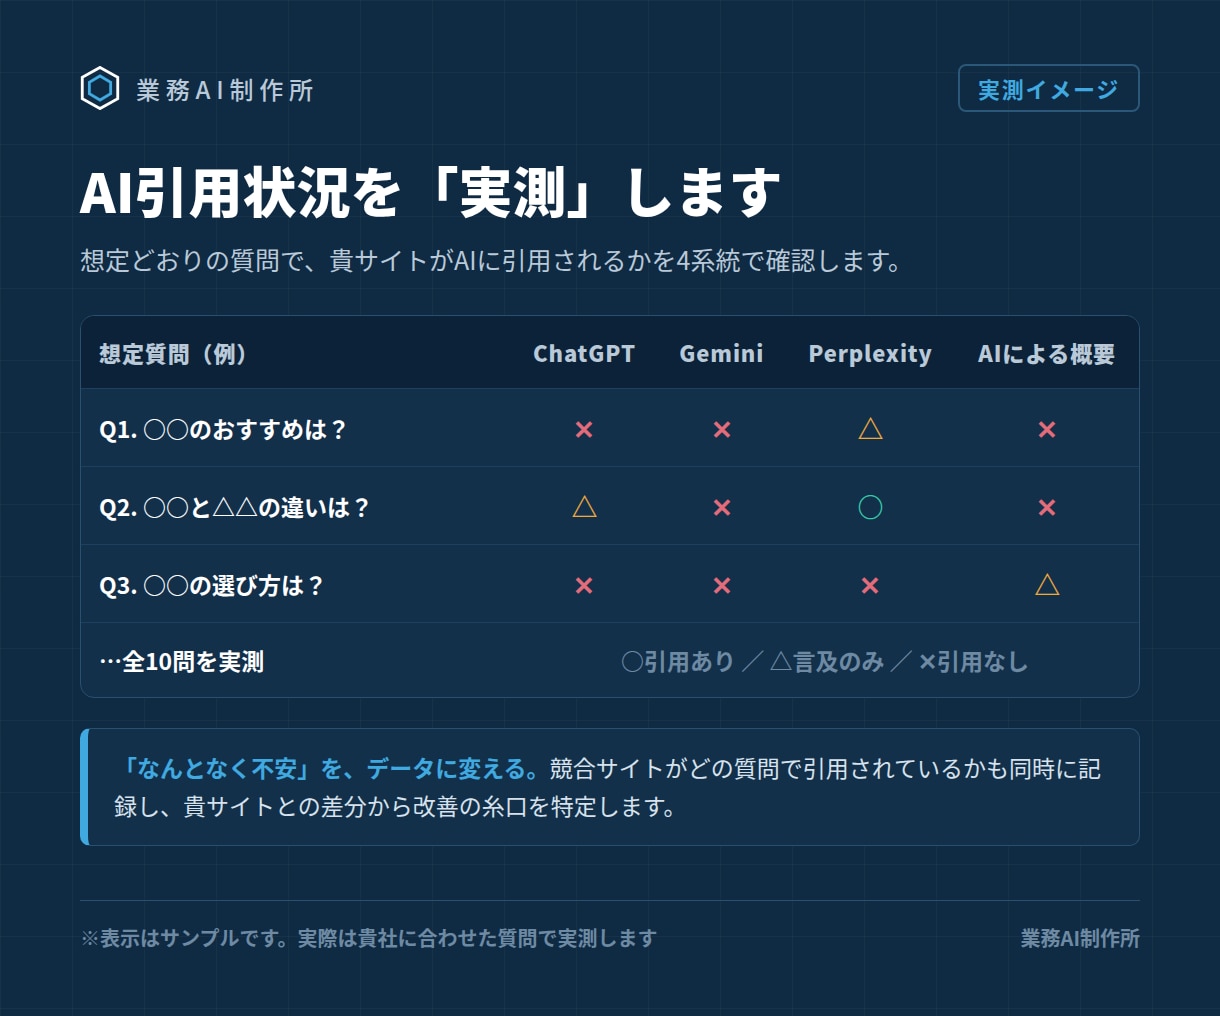Screen dimensions: 1220x1016
Task: Click the triangle mark for Q2 under ChatGPT
Action: pyautogui.click(x=585, y=507)
